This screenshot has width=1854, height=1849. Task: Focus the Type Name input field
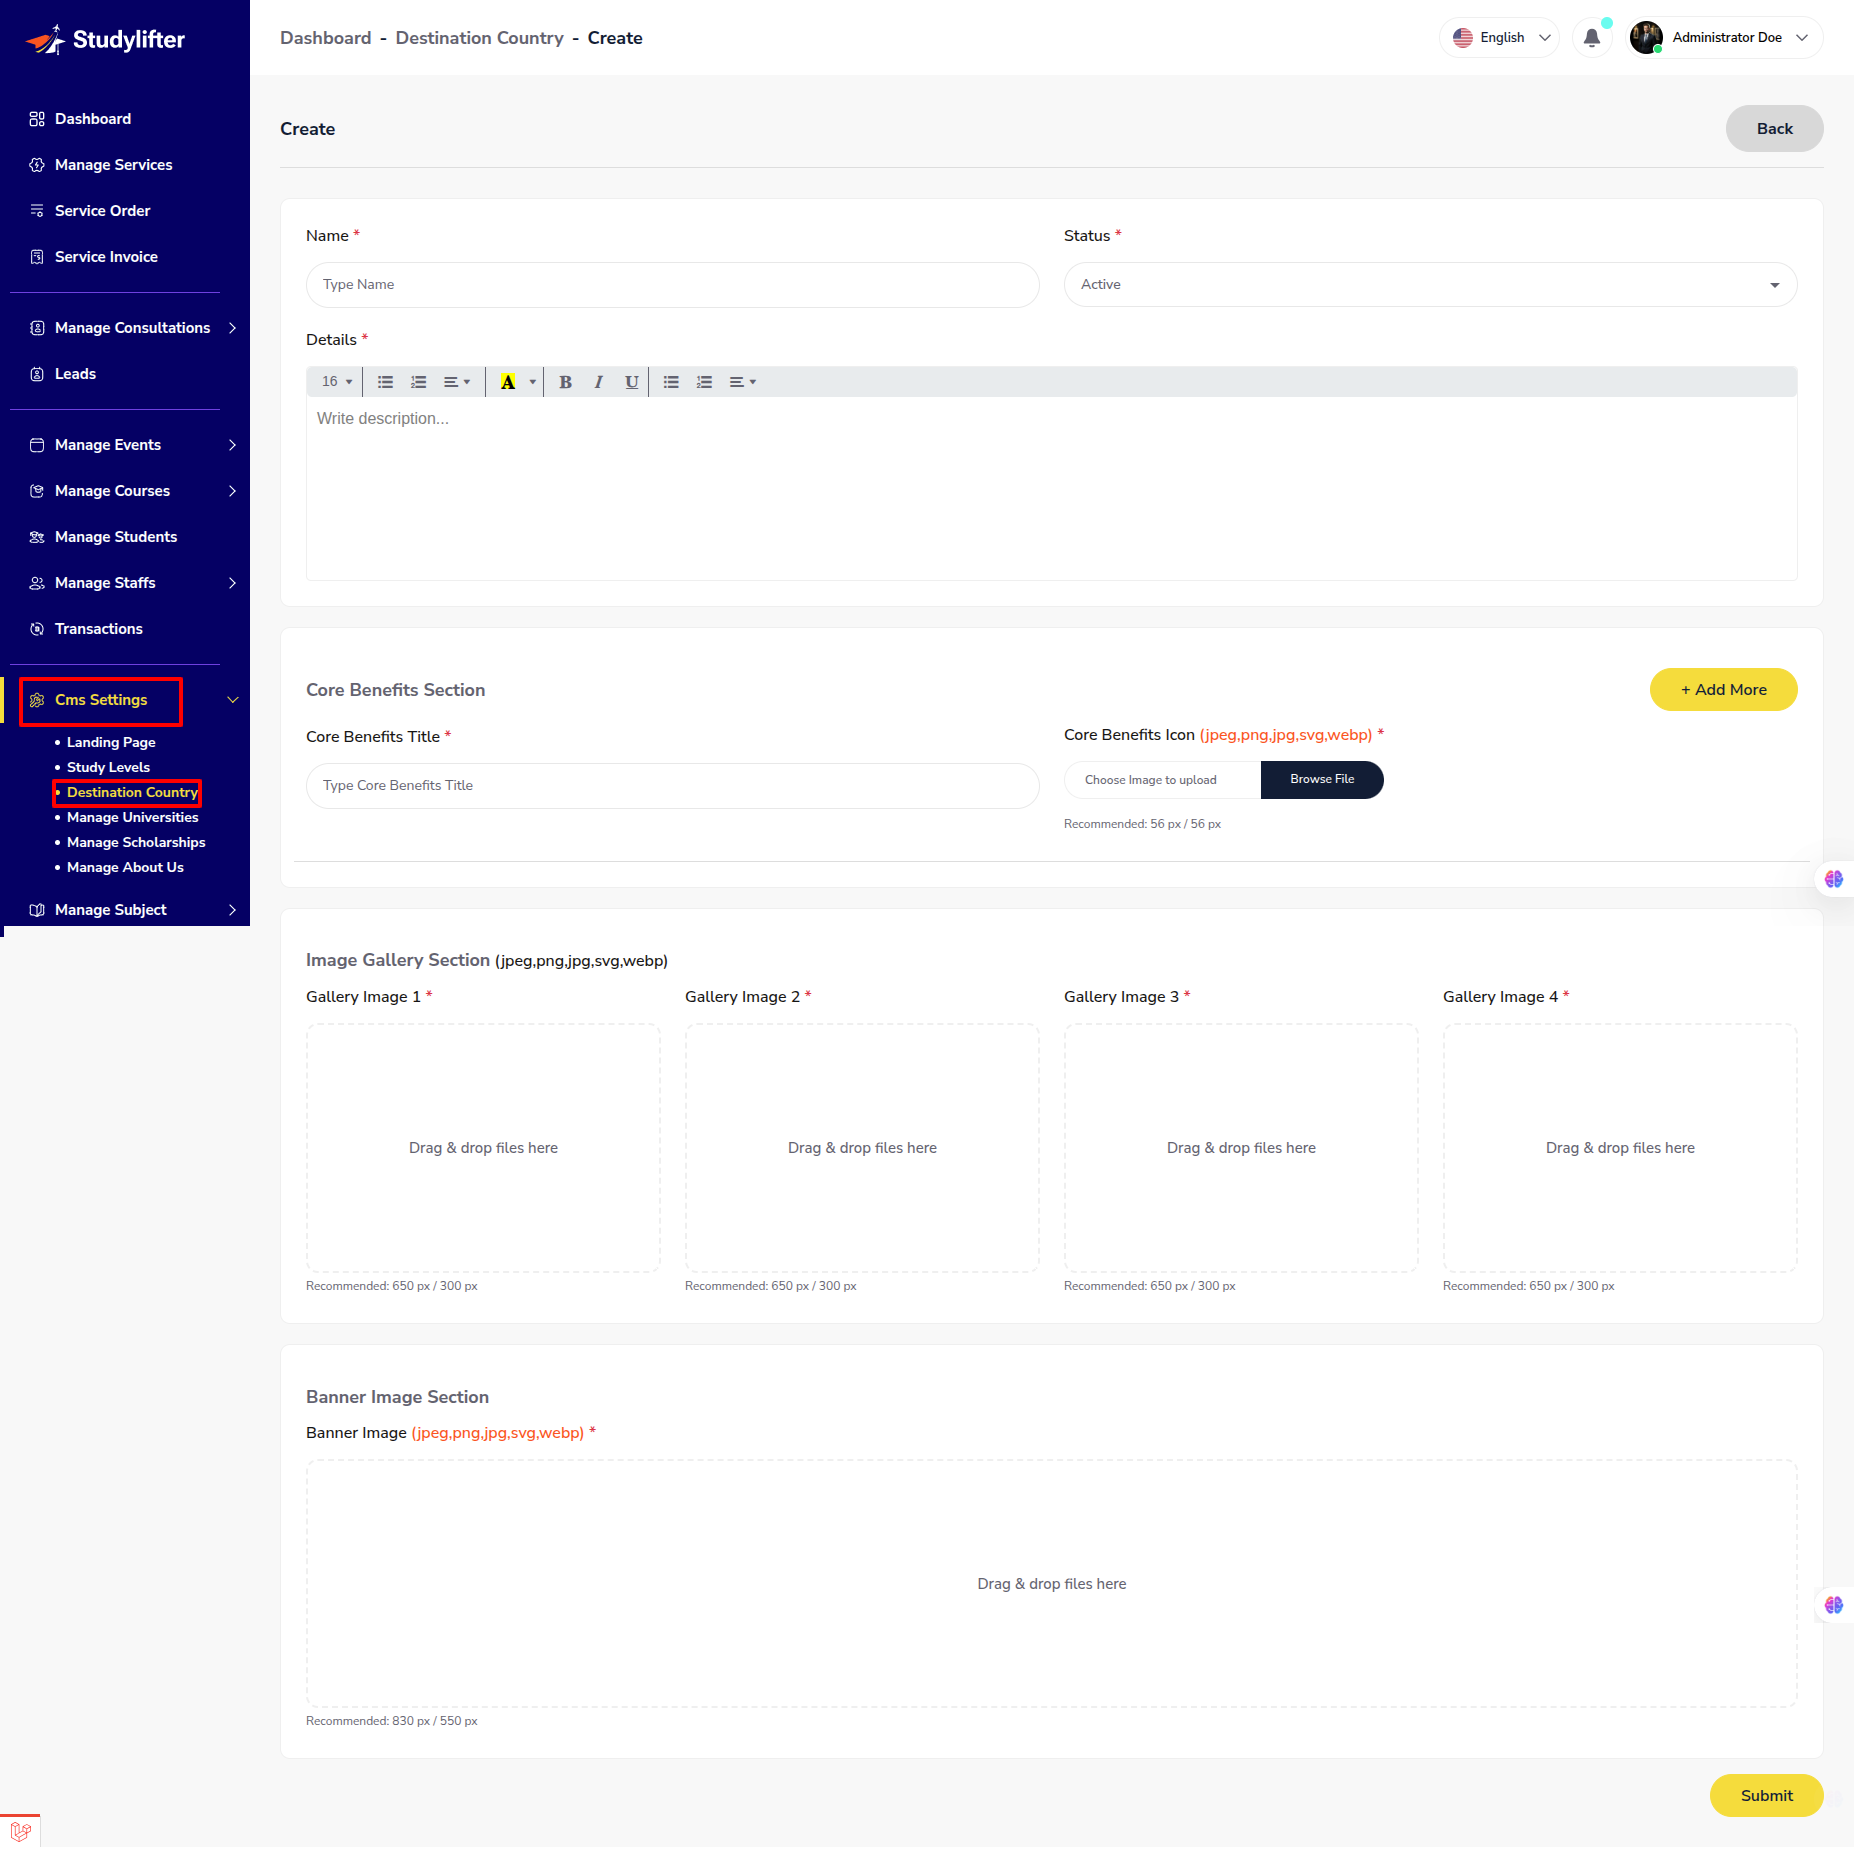[x=672, y=285]
